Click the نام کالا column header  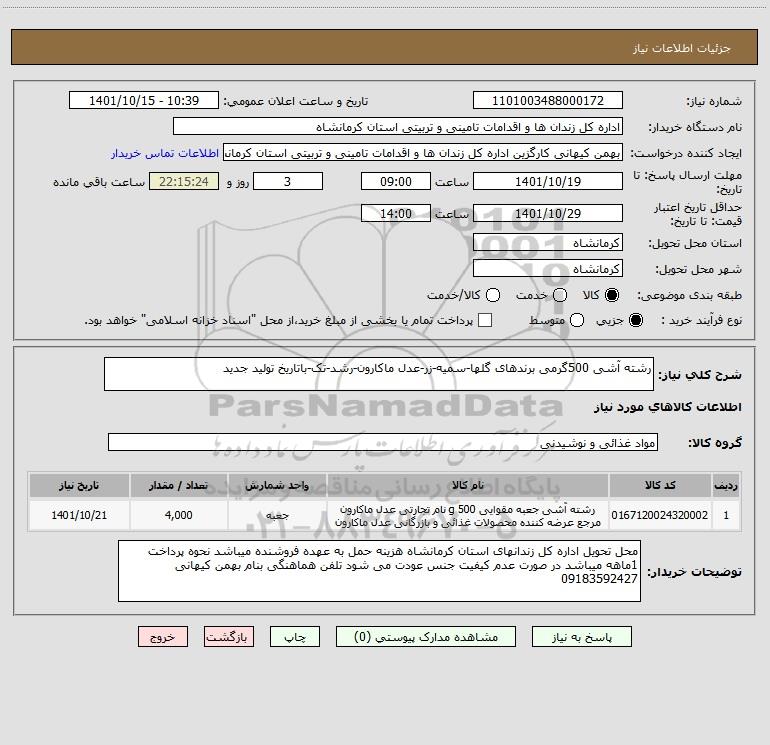click(x=468, y=485)
